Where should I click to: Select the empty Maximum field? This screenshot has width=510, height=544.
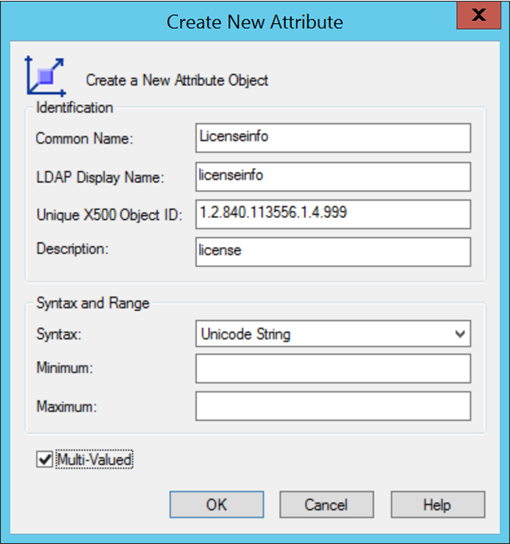333,406
